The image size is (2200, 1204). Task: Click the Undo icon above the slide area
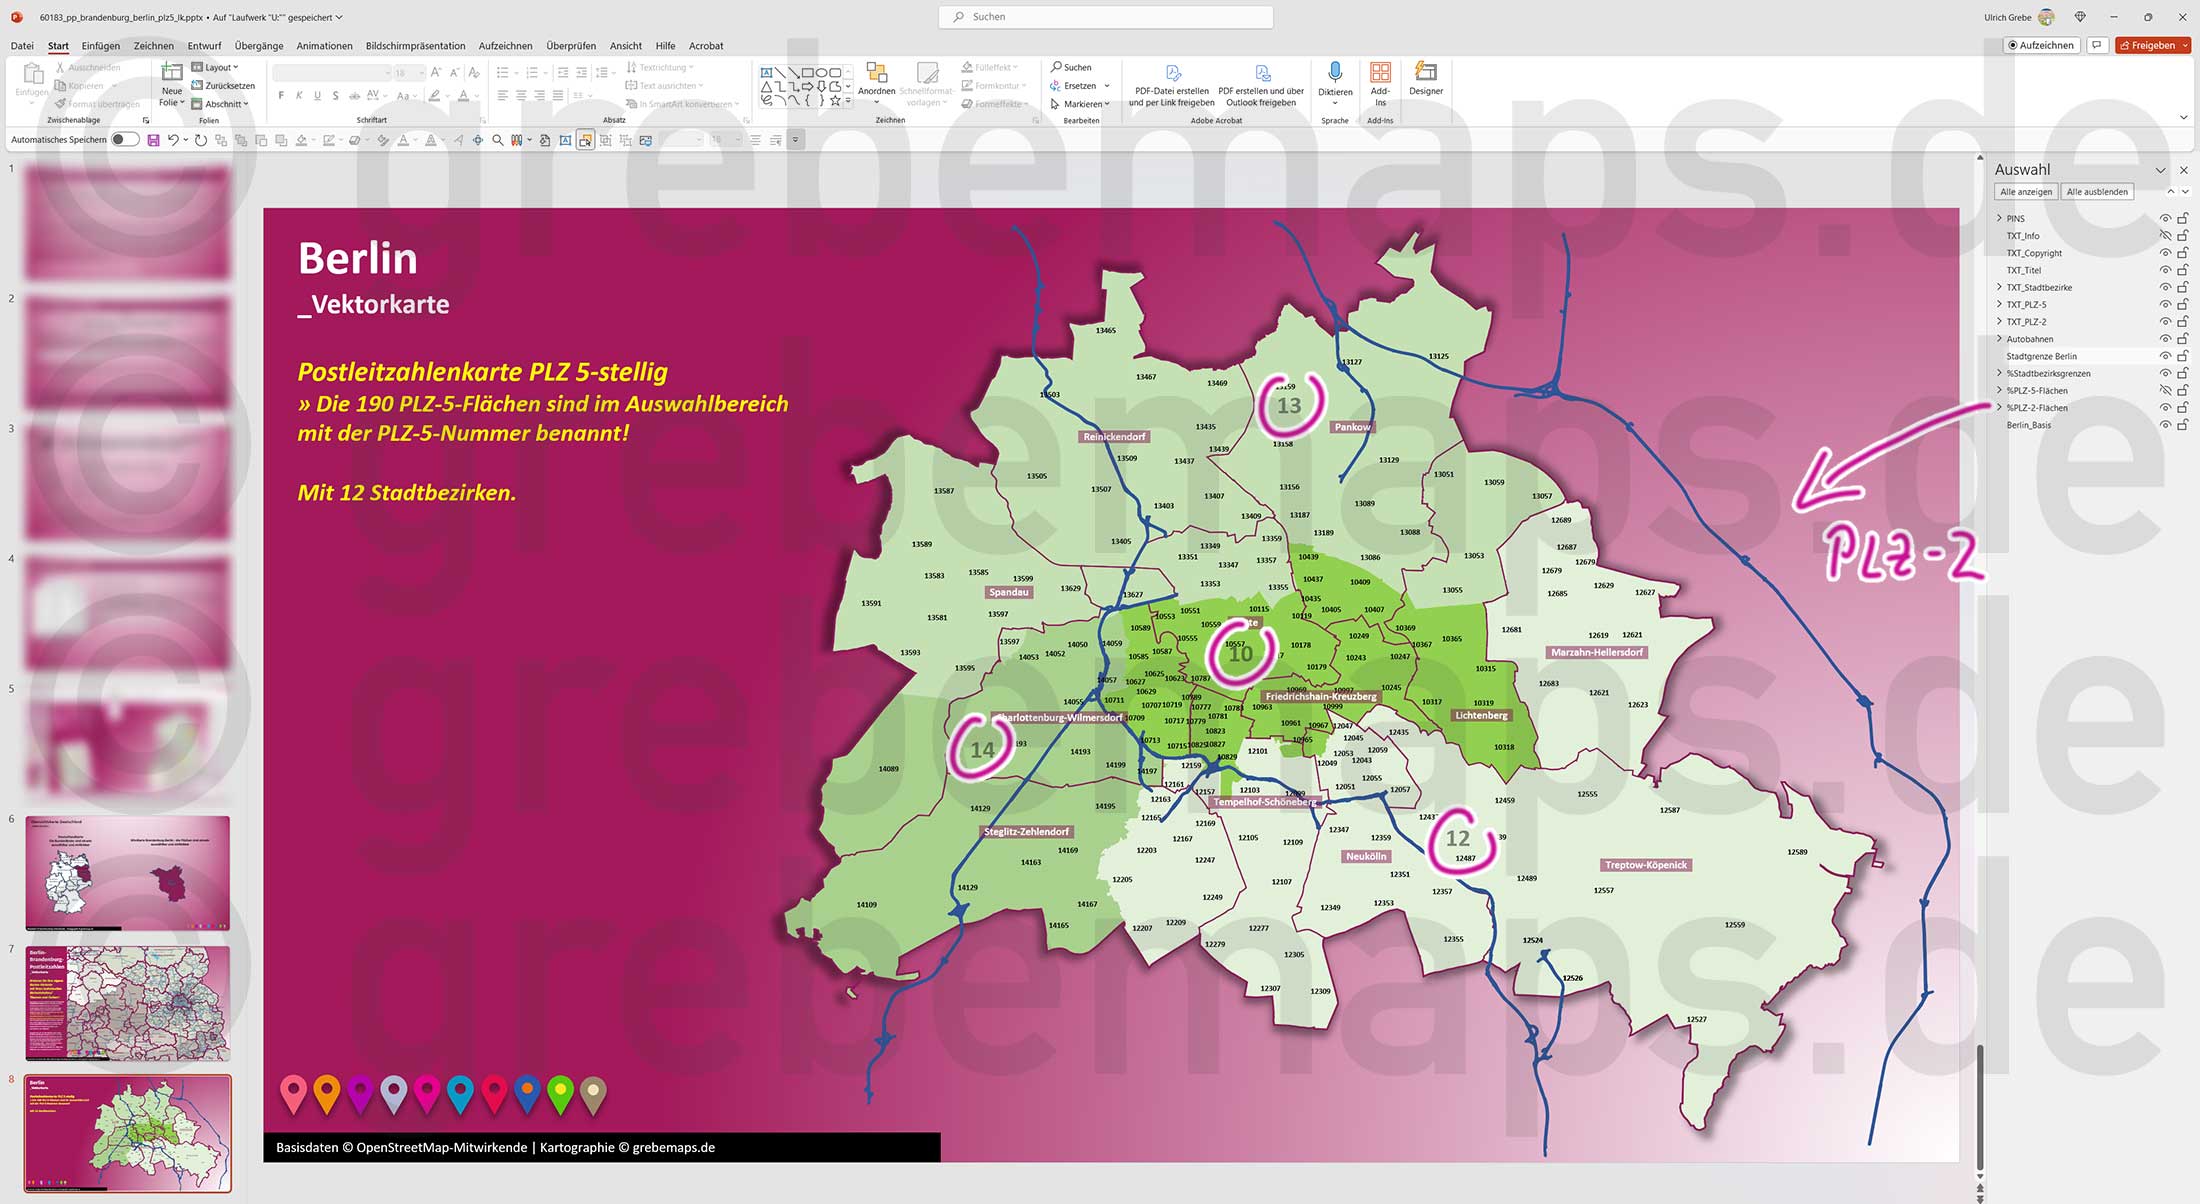[x=172, y=140]
